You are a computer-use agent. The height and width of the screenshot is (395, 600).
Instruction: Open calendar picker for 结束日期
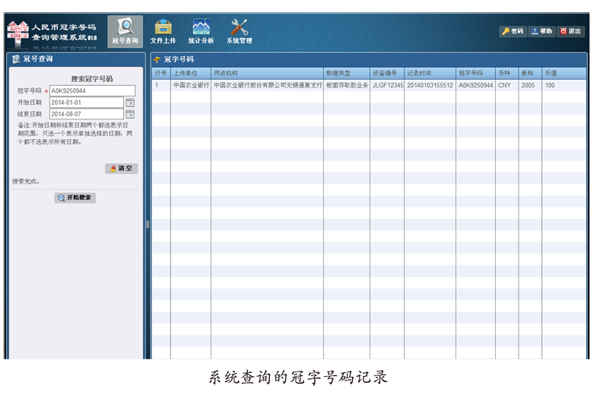click(x=130, y=114)
